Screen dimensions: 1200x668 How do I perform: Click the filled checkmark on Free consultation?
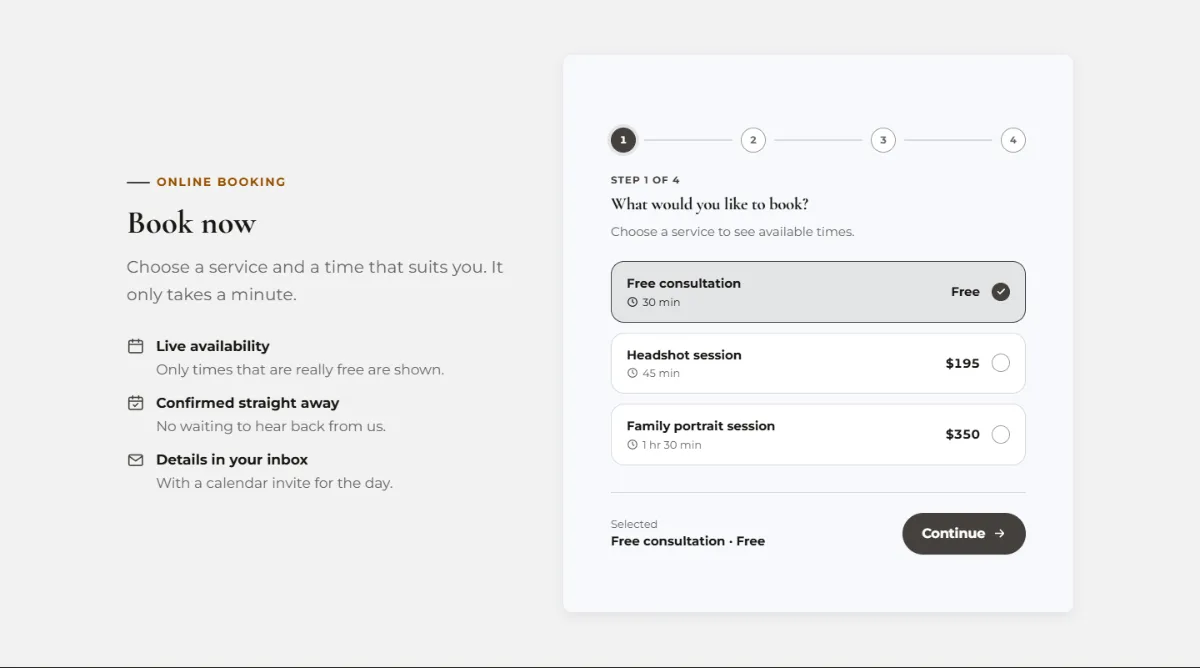tap(1000, 292)
